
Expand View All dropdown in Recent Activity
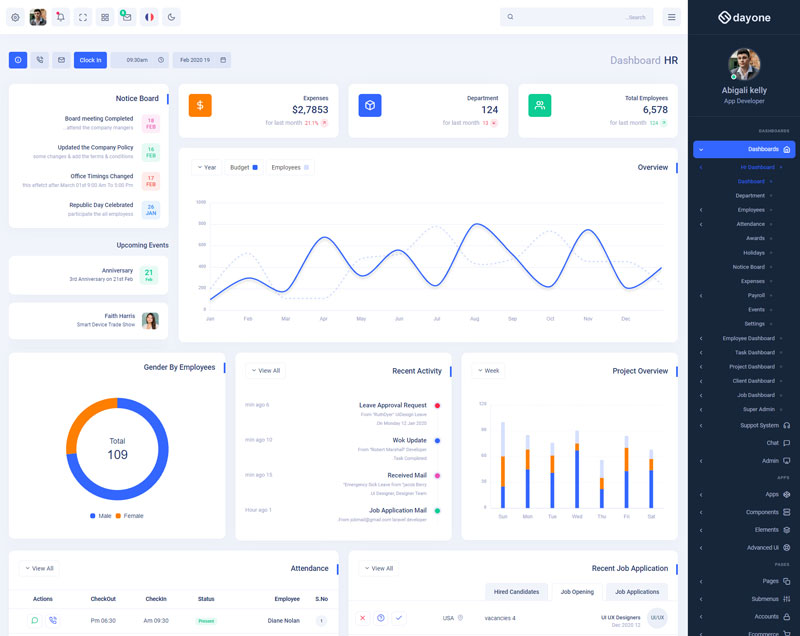pyautogui.click(x=265, y=370)
